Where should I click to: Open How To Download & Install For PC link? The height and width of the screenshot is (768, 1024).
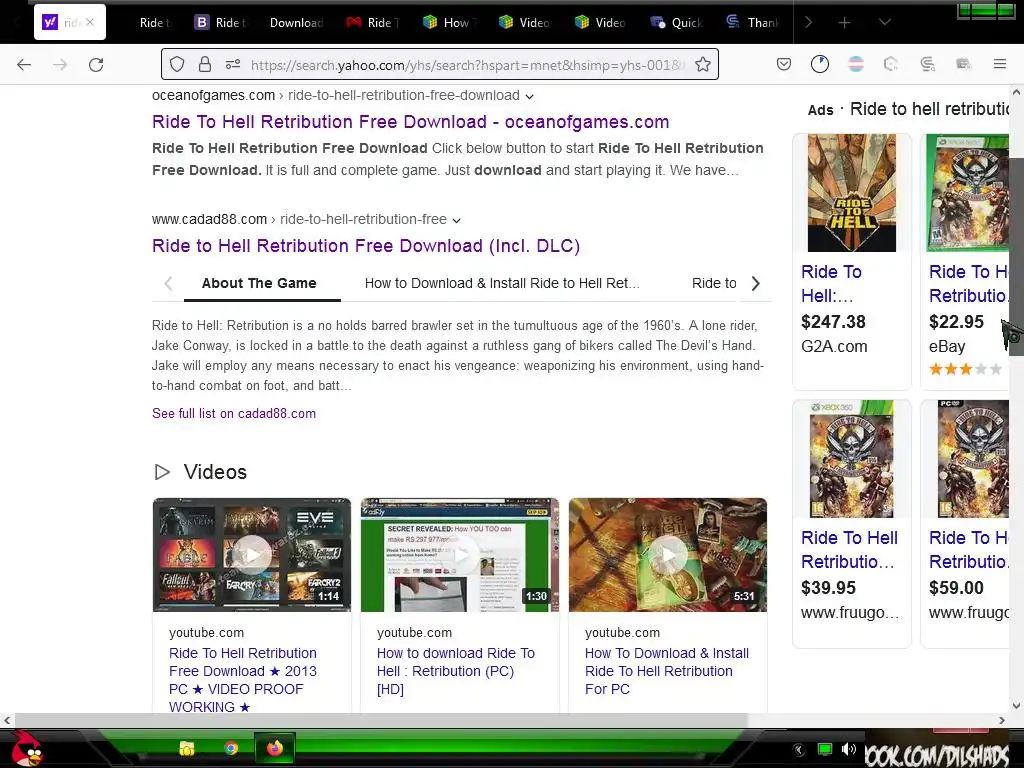pos(667,671)
